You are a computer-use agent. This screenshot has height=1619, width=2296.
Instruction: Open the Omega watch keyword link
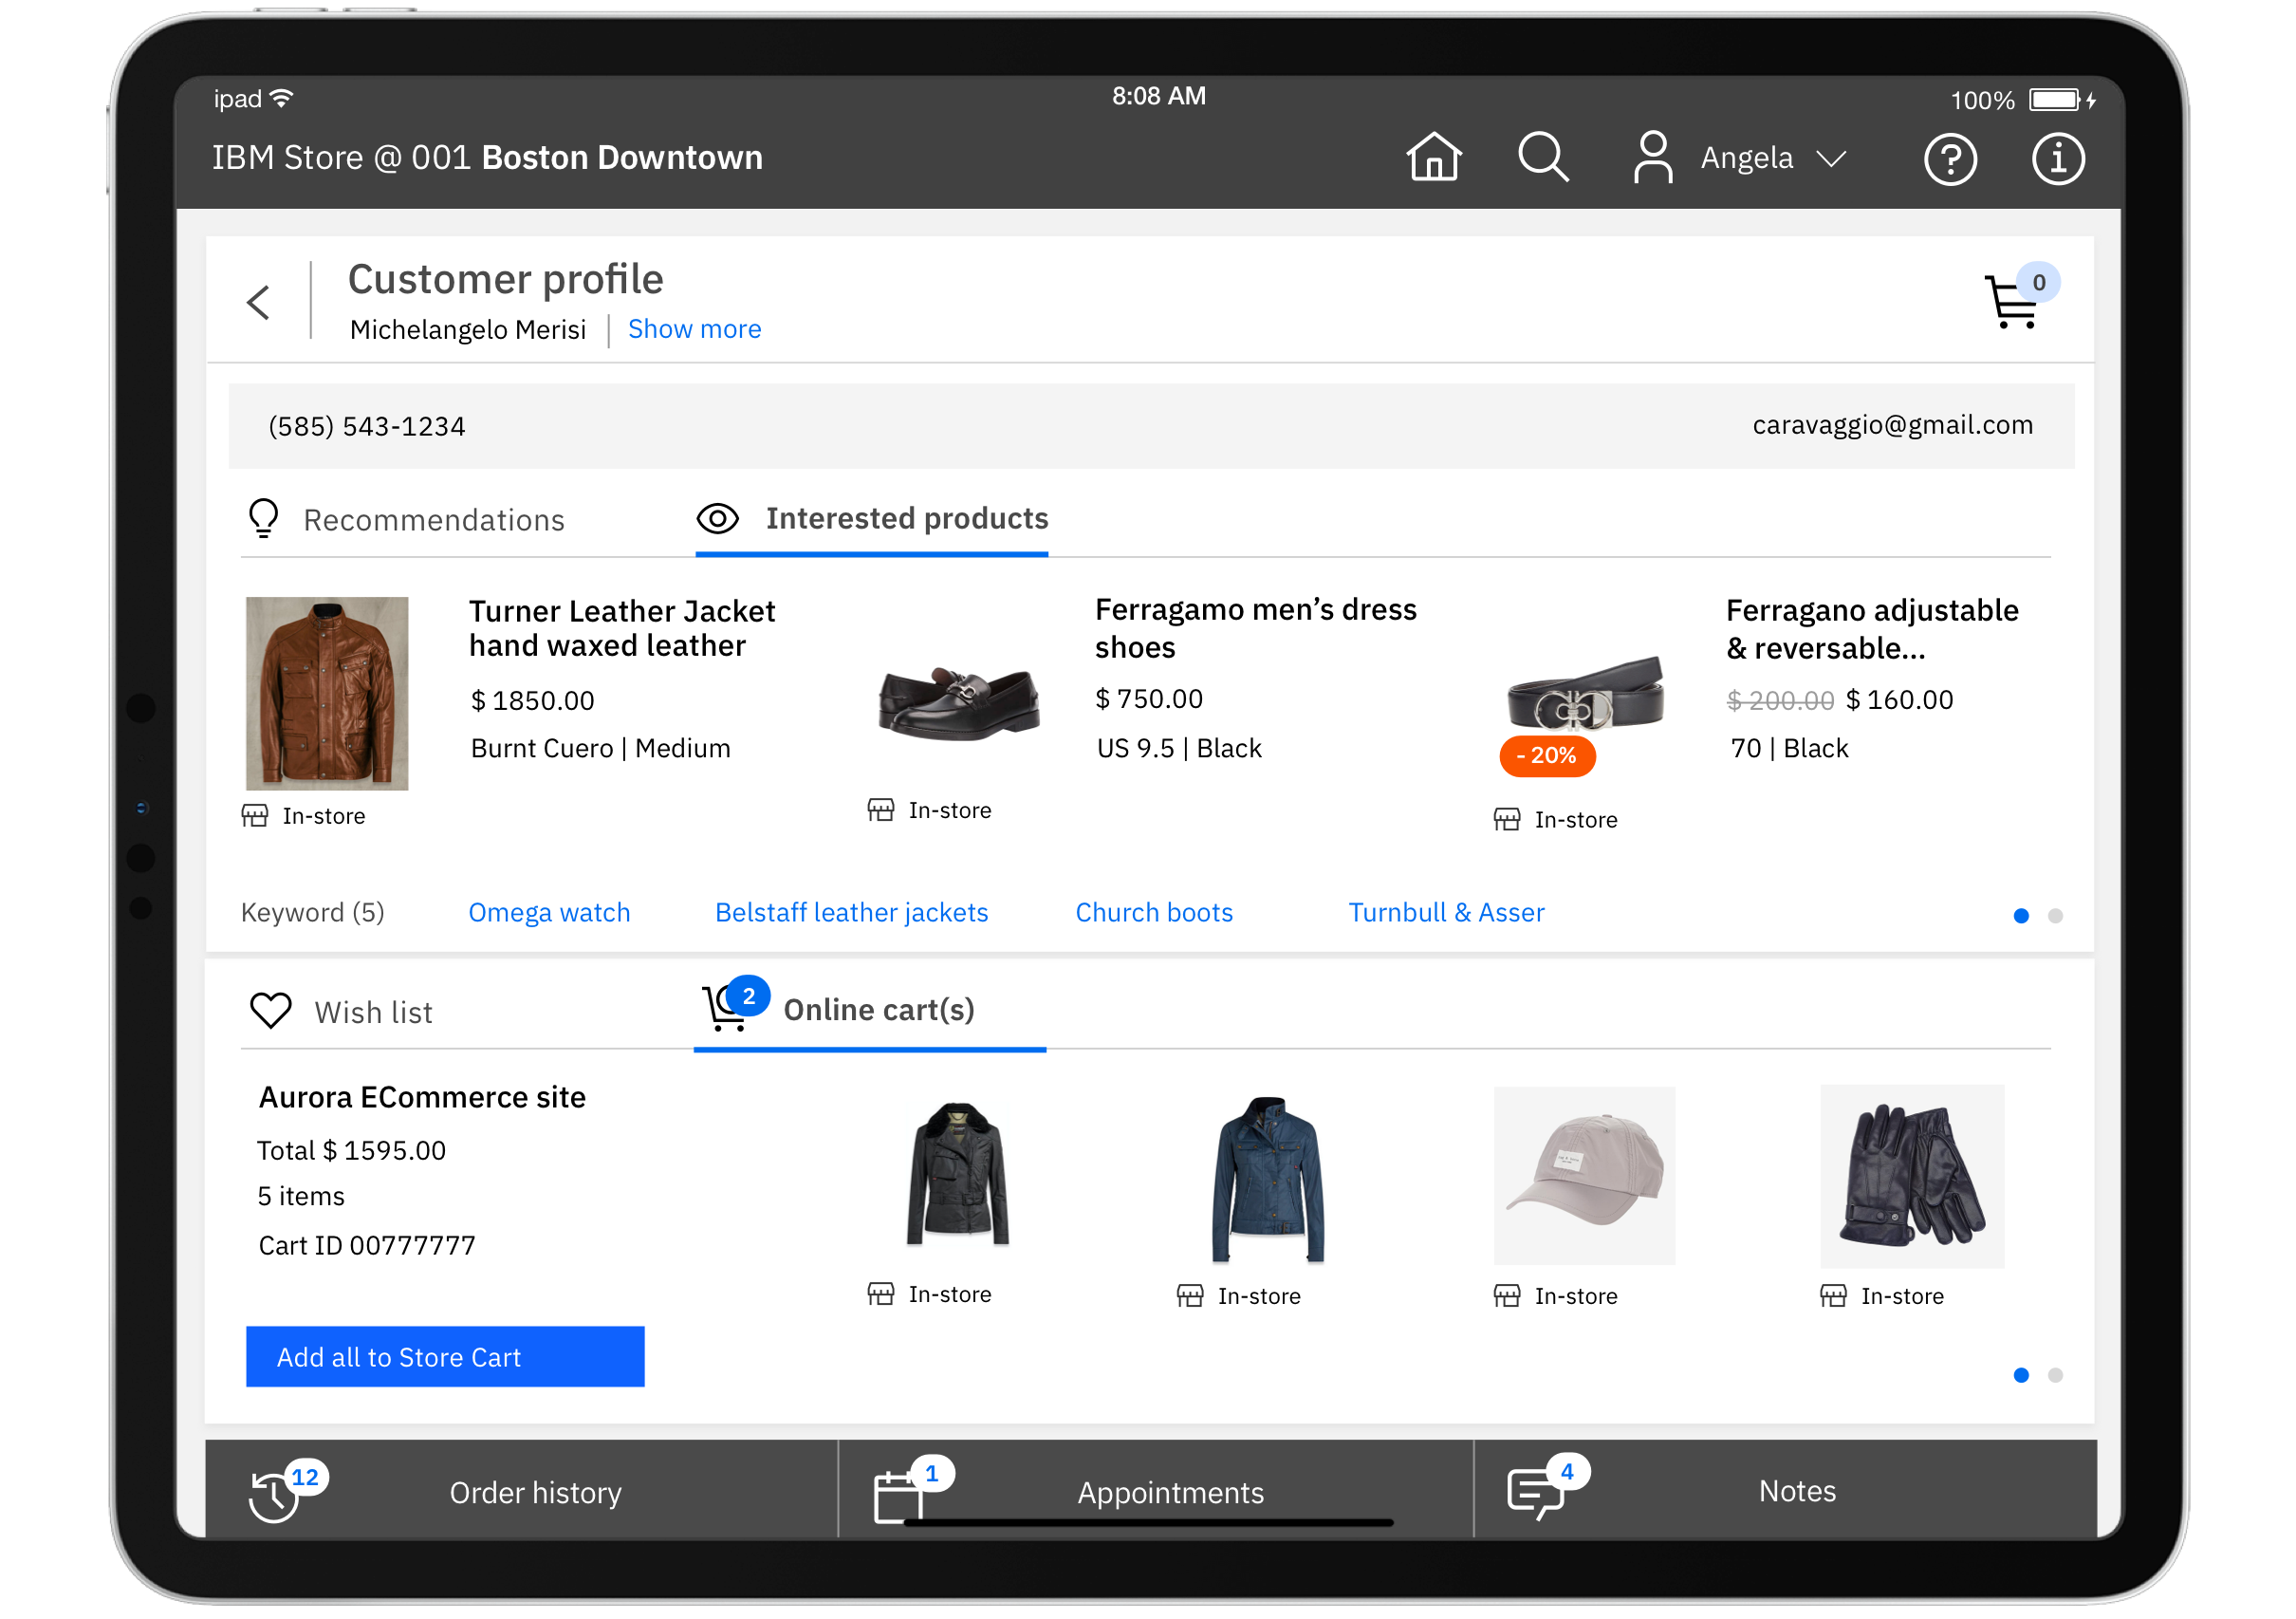549,912
